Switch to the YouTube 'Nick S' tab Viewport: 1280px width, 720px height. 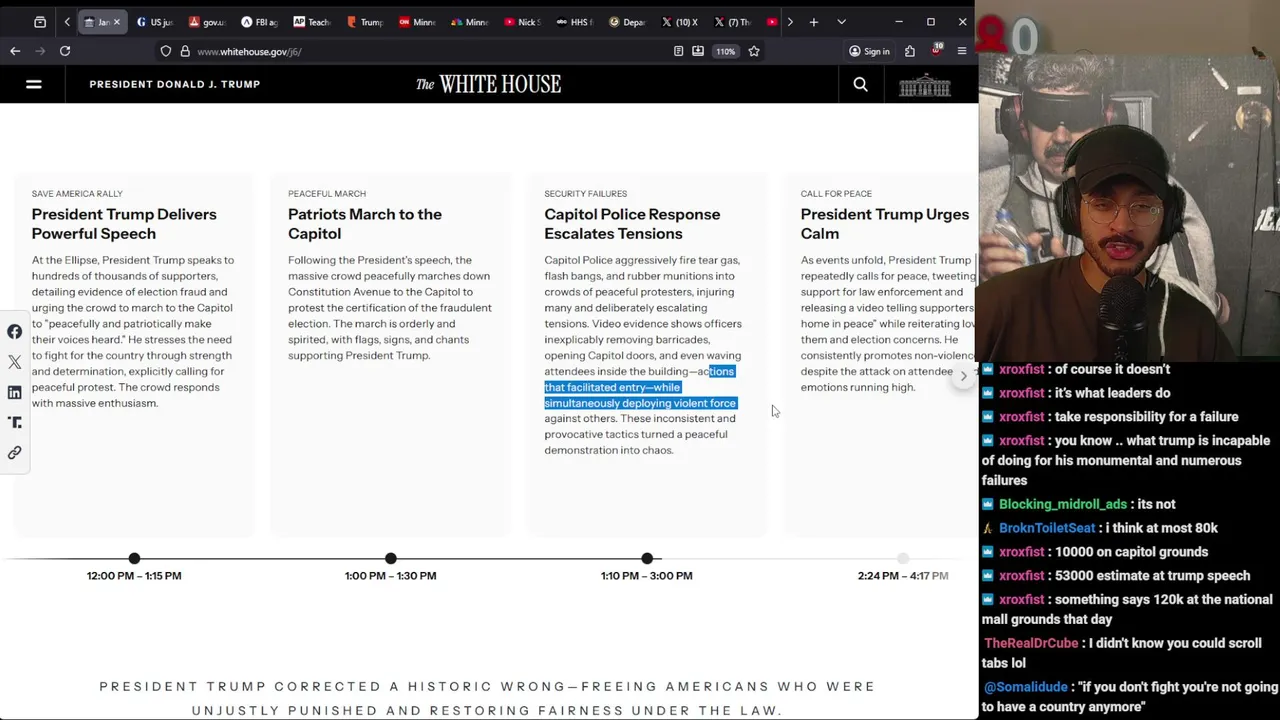[x=522, y=22]
